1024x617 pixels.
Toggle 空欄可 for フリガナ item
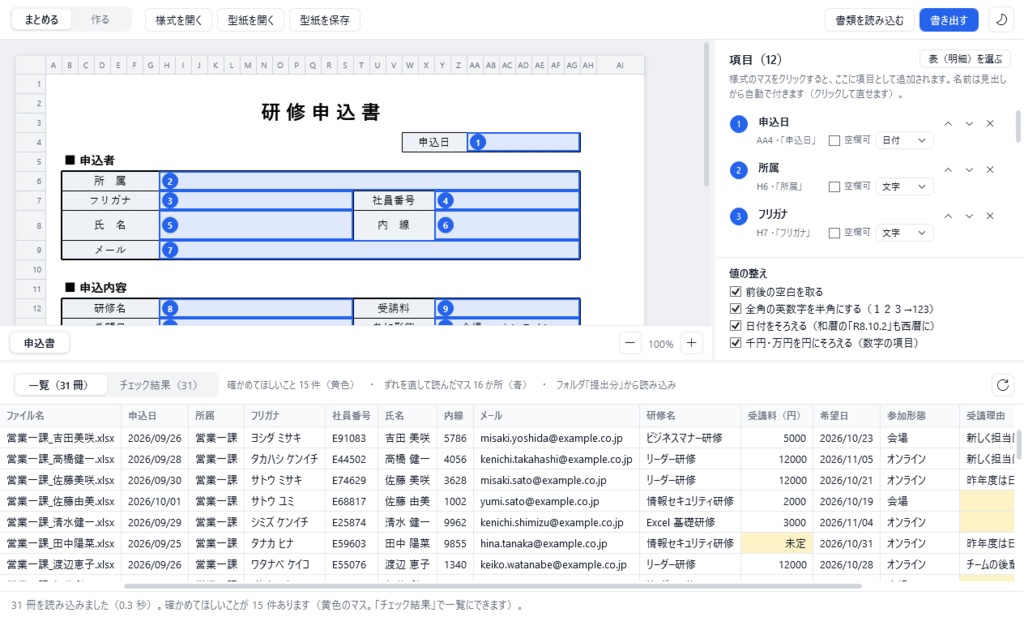click(834, 233)
